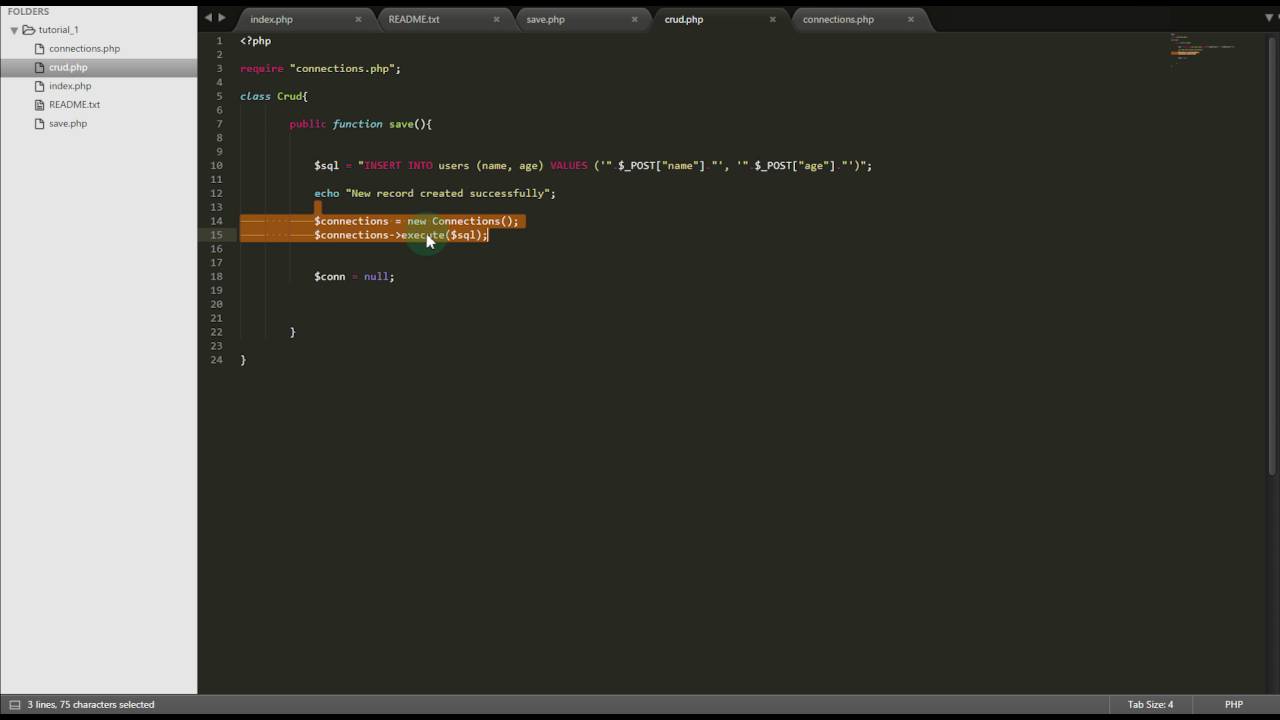Click the file icon beside save.php
The image size is (1280, 720).
coord(40,123)
